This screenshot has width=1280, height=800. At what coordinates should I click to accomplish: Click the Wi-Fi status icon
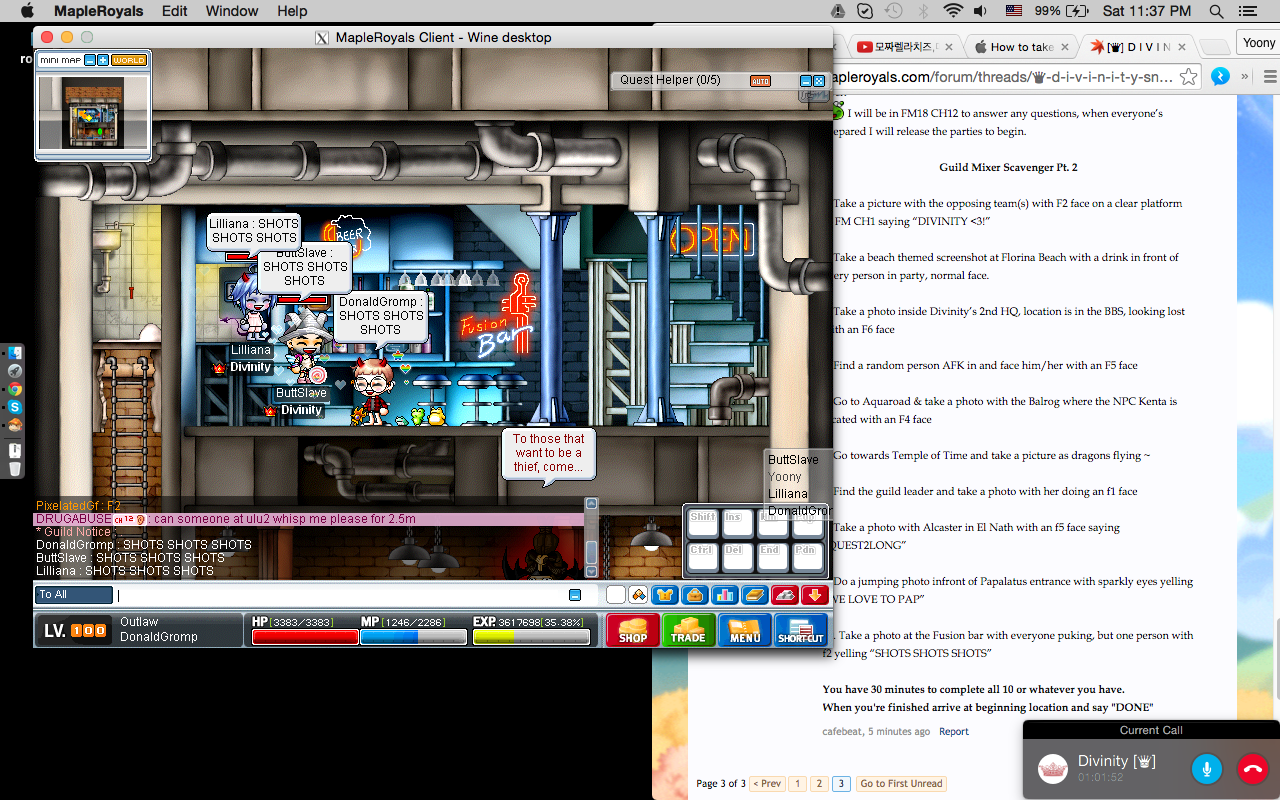tap(953, 11)
